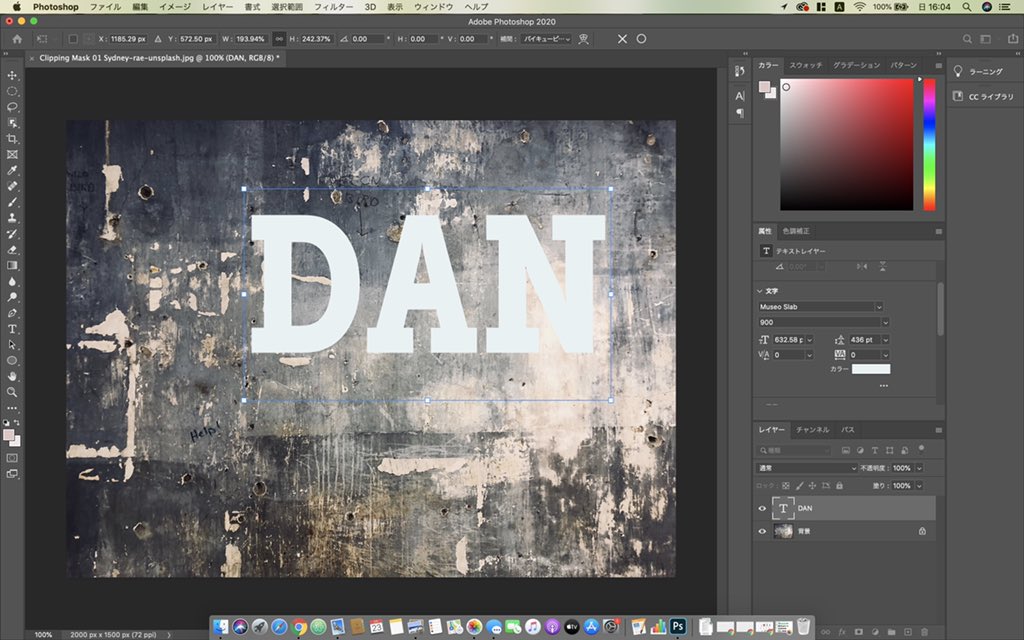This screenshot has width=1024, height=640.
Task: Open the ラーニング panel
Action: pyautogui.click(x=978, y=71)
